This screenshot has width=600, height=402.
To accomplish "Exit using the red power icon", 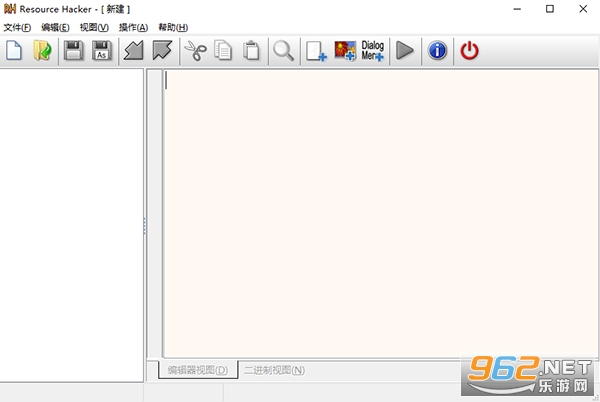I will (470, 51).
